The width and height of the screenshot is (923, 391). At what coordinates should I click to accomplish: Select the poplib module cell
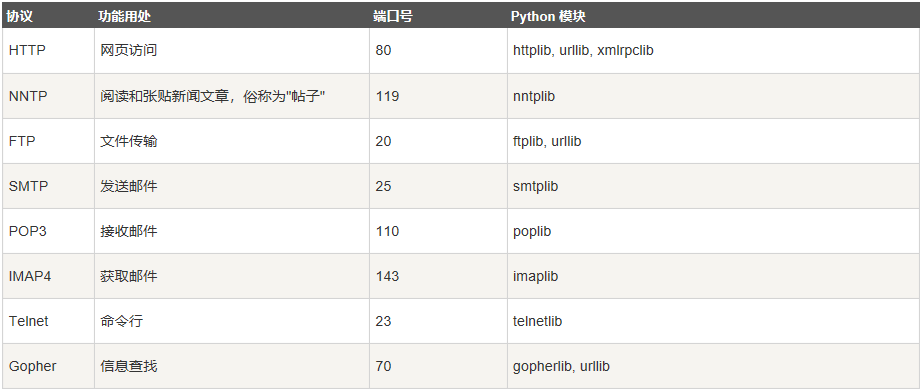[714, 231]
